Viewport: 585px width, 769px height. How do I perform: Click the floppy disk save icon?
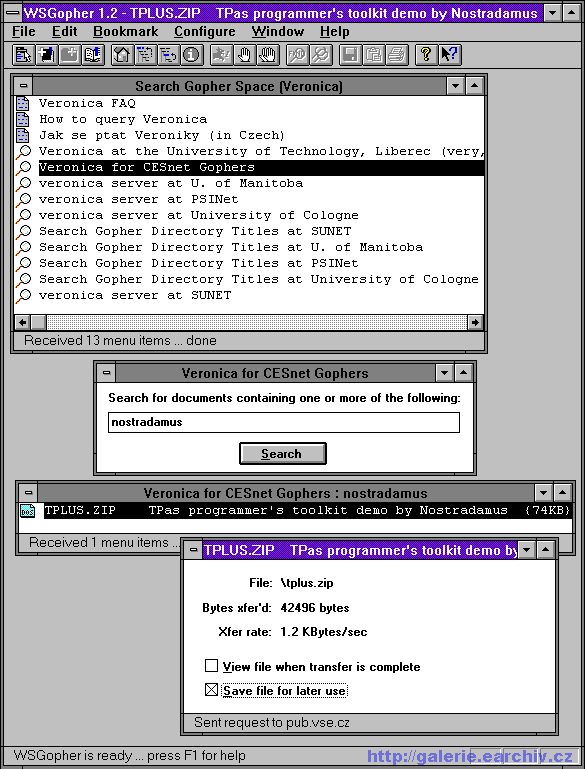coord(350,55)
